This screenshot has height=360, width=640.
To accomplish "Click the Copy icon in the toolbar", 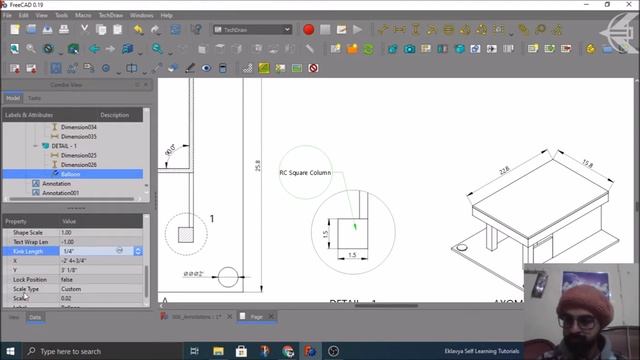I will tap(101, 29).
